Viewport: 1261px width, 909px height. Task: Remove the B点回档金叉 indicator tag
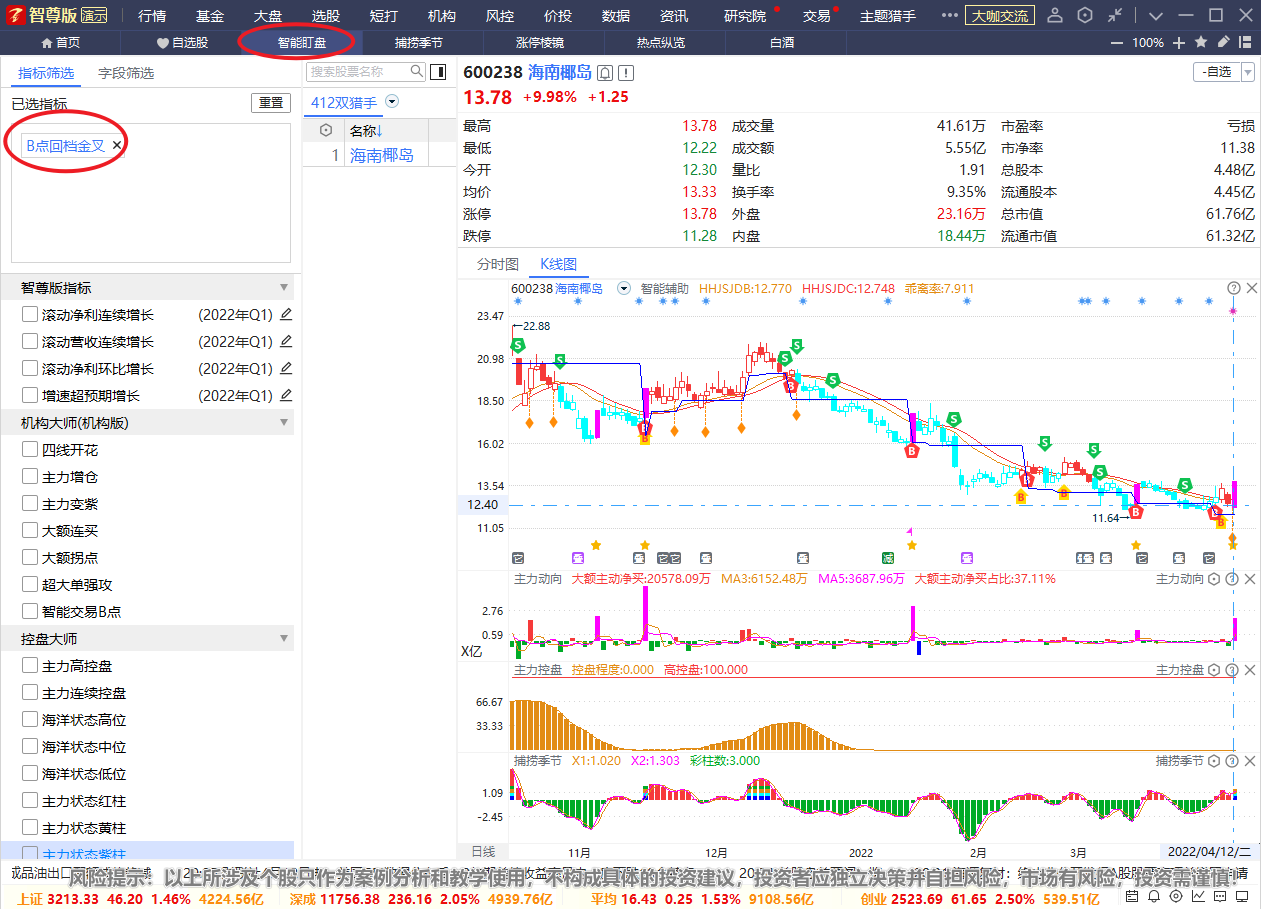click(x=117, y=145)
